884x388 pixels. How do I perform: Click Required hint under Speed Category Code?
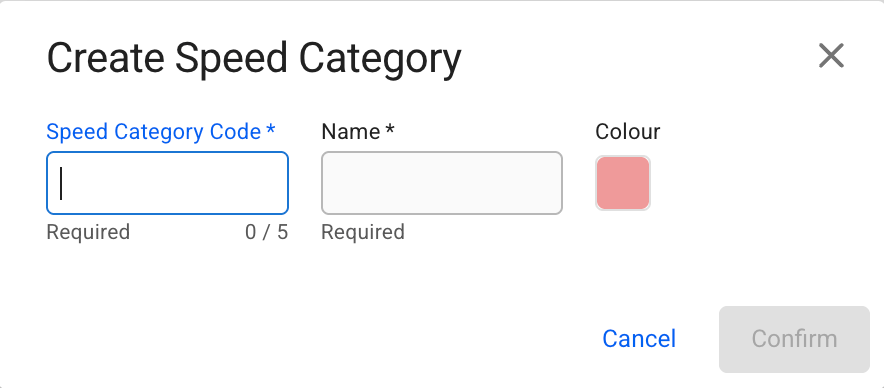[x=88, y=232]
